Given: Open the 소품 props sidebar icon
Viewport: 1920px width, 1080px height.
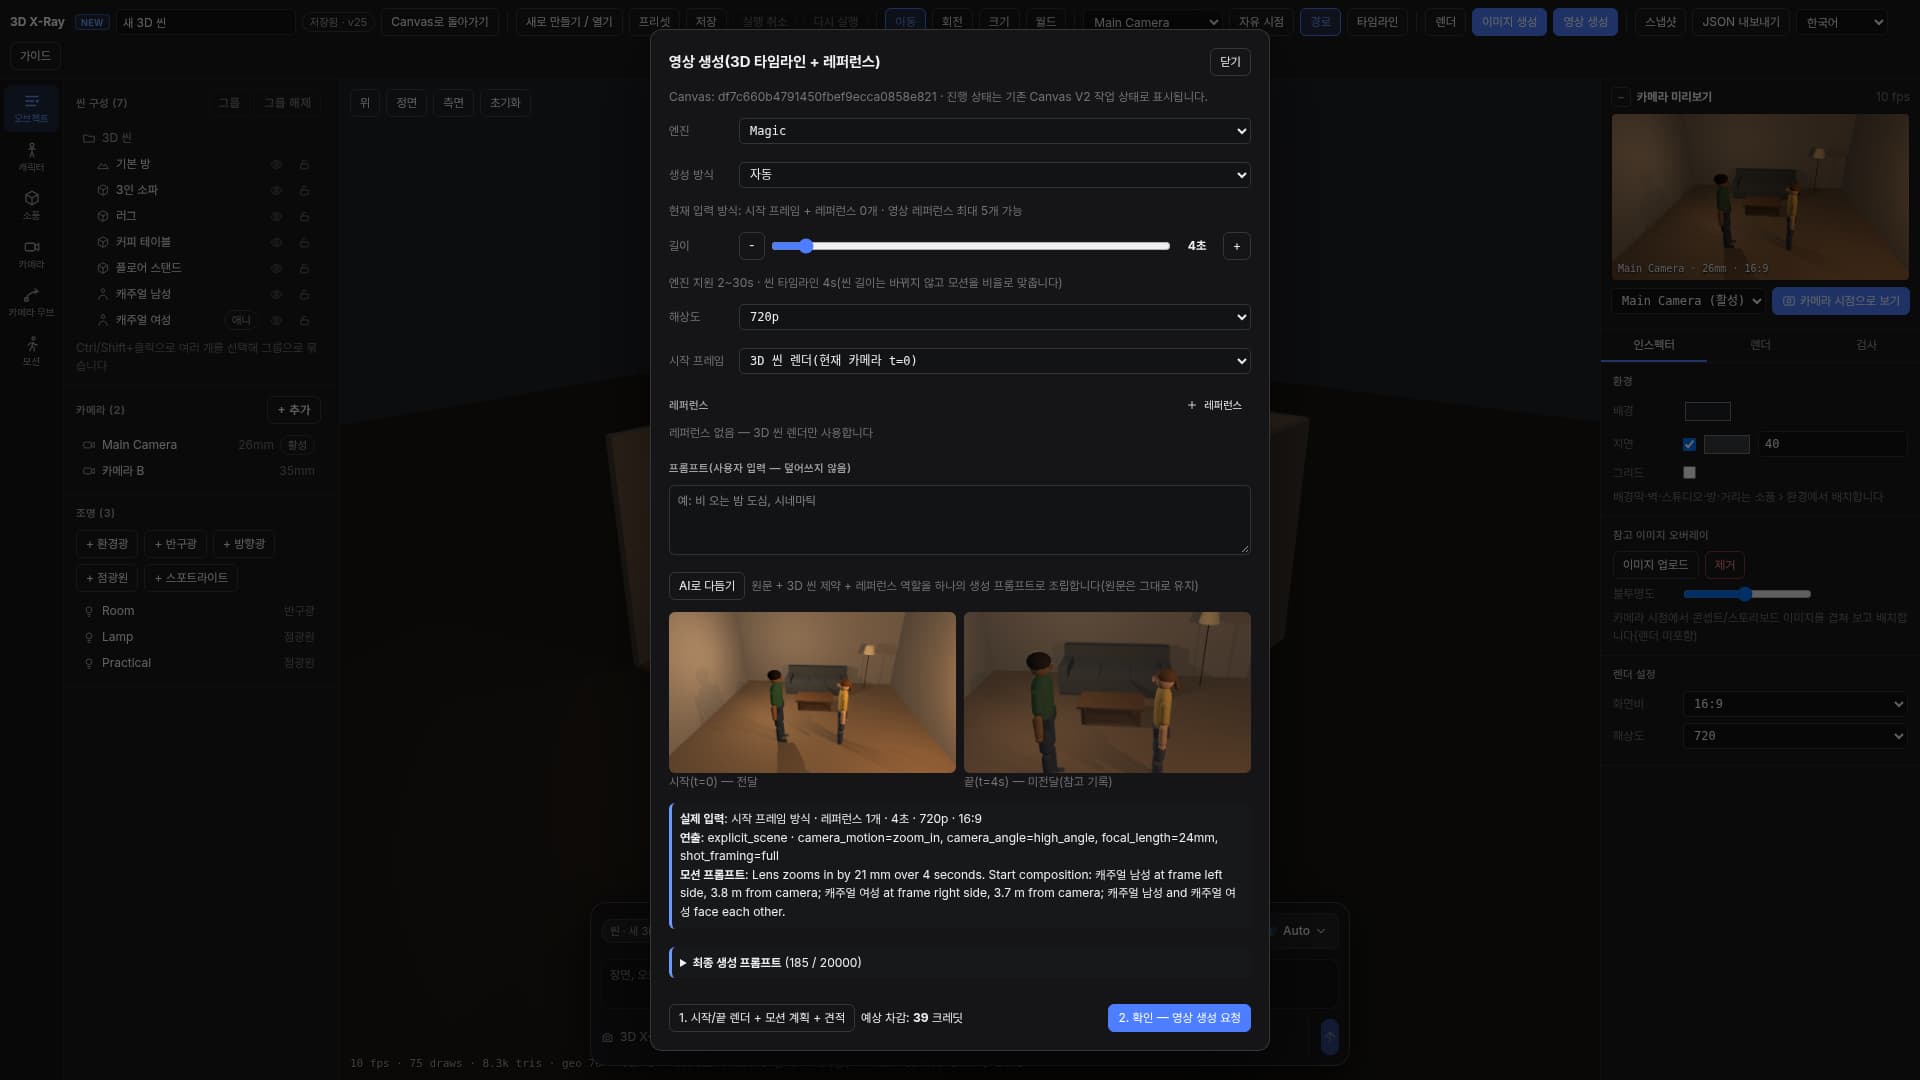Looking at the screenshot, I should coord(31,206).
